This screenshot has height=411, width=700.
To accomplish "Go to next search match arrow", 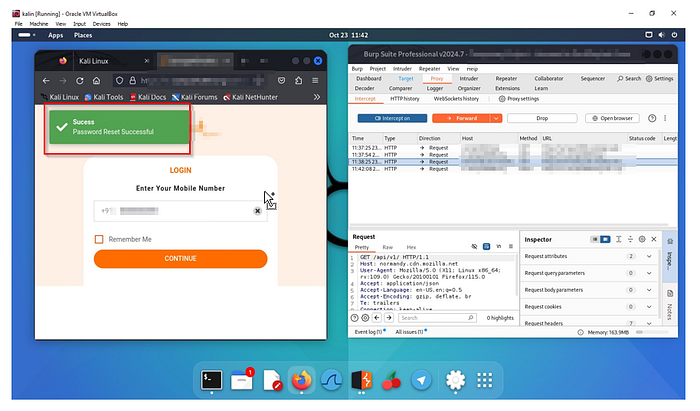I will (x=389, y=318).
